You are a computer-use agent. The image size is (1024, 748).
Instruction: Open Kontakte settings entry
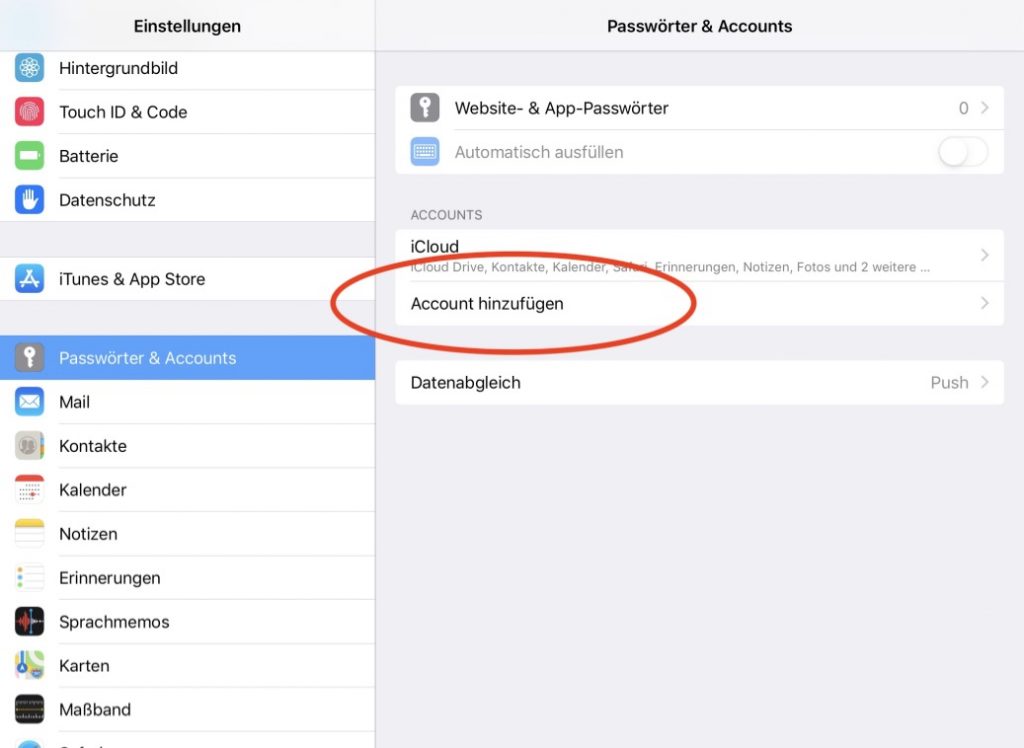tap(187, 446)
